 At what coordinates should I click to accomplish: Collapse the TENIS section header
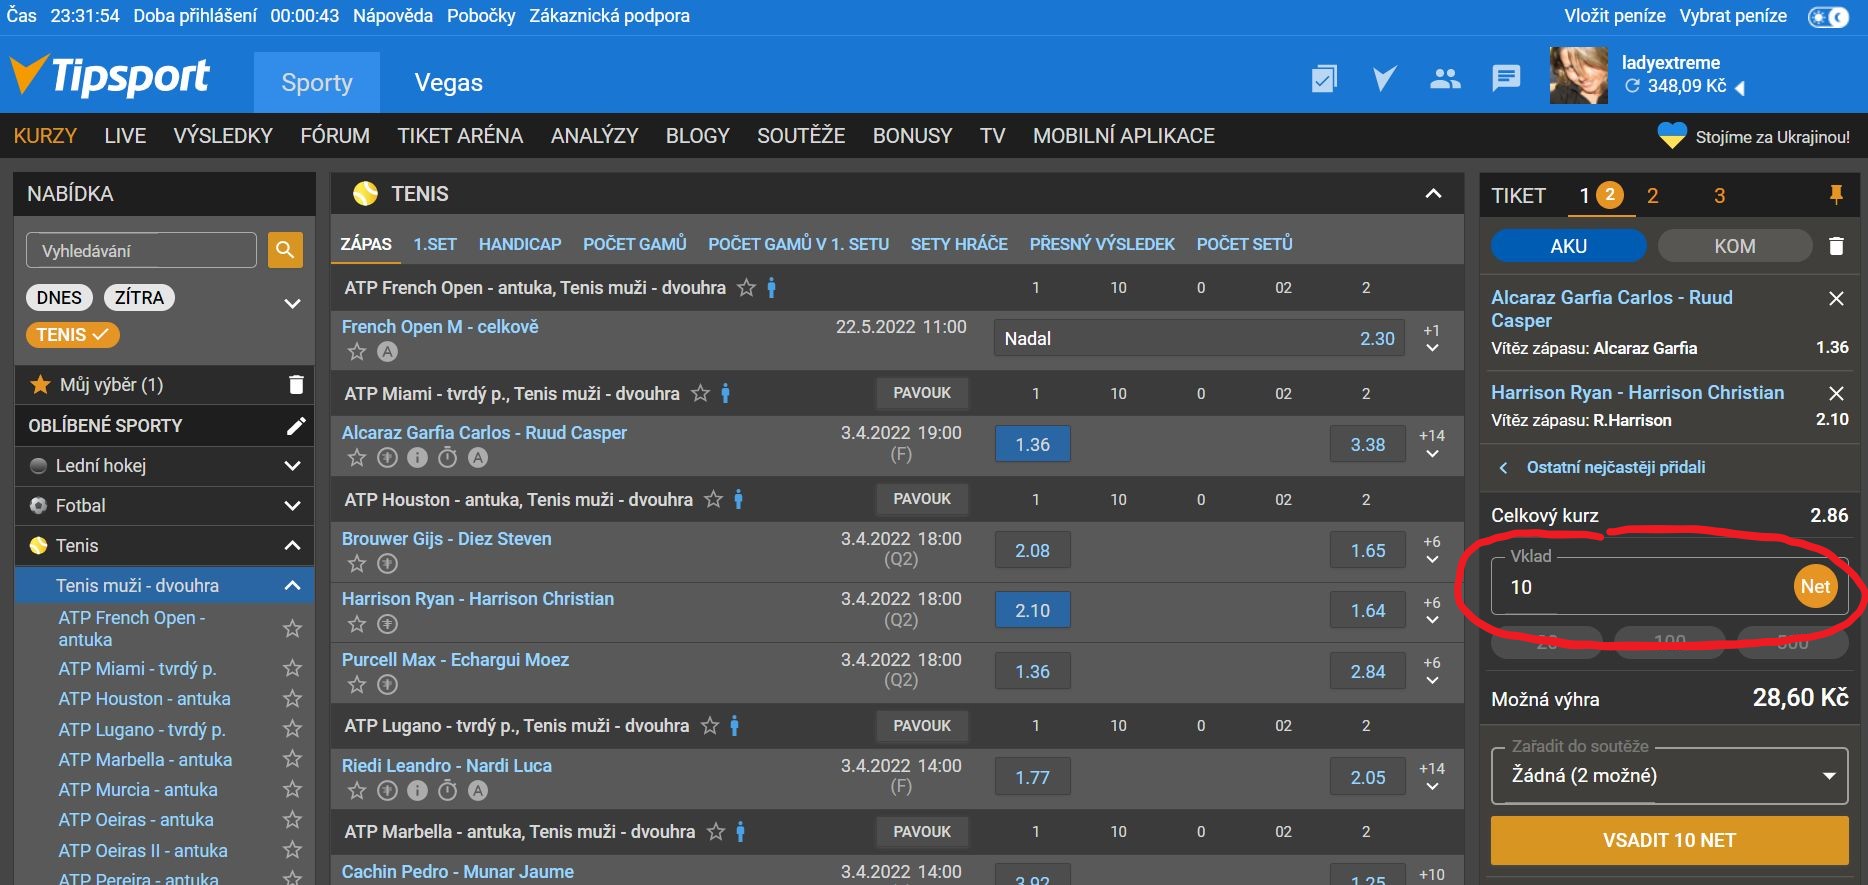pos(1433,194)
